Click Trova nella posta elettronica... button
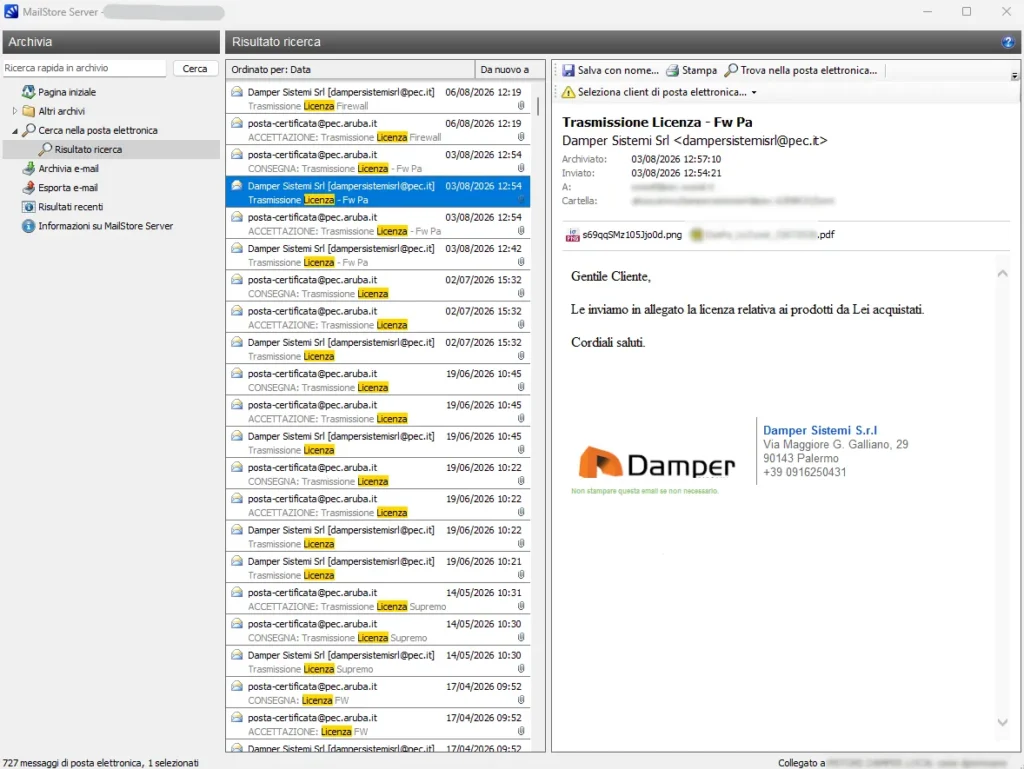The width and height of the screenshot is (1024, 769). coord(801,70)
